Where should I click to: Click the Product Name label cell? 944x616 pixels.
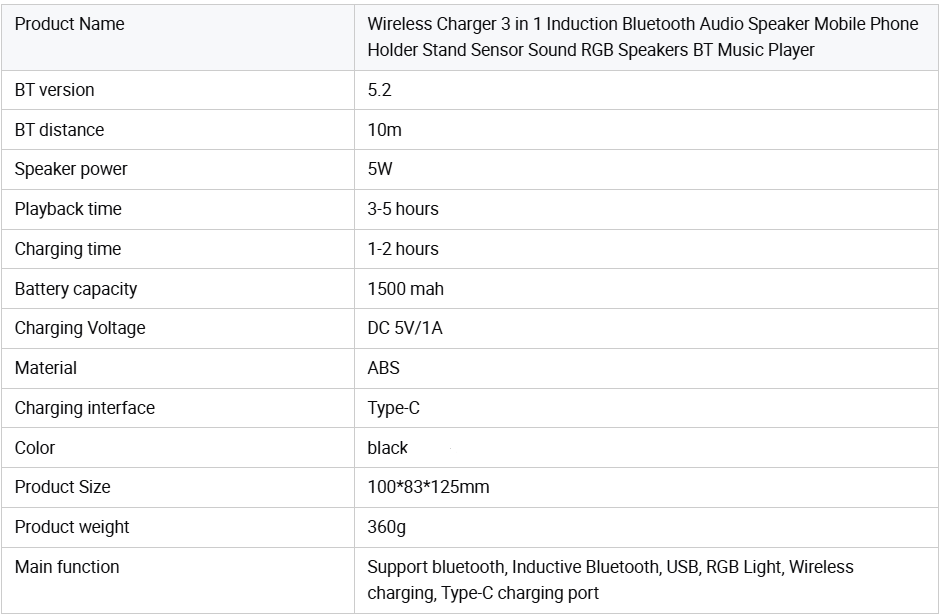[70, 24]
